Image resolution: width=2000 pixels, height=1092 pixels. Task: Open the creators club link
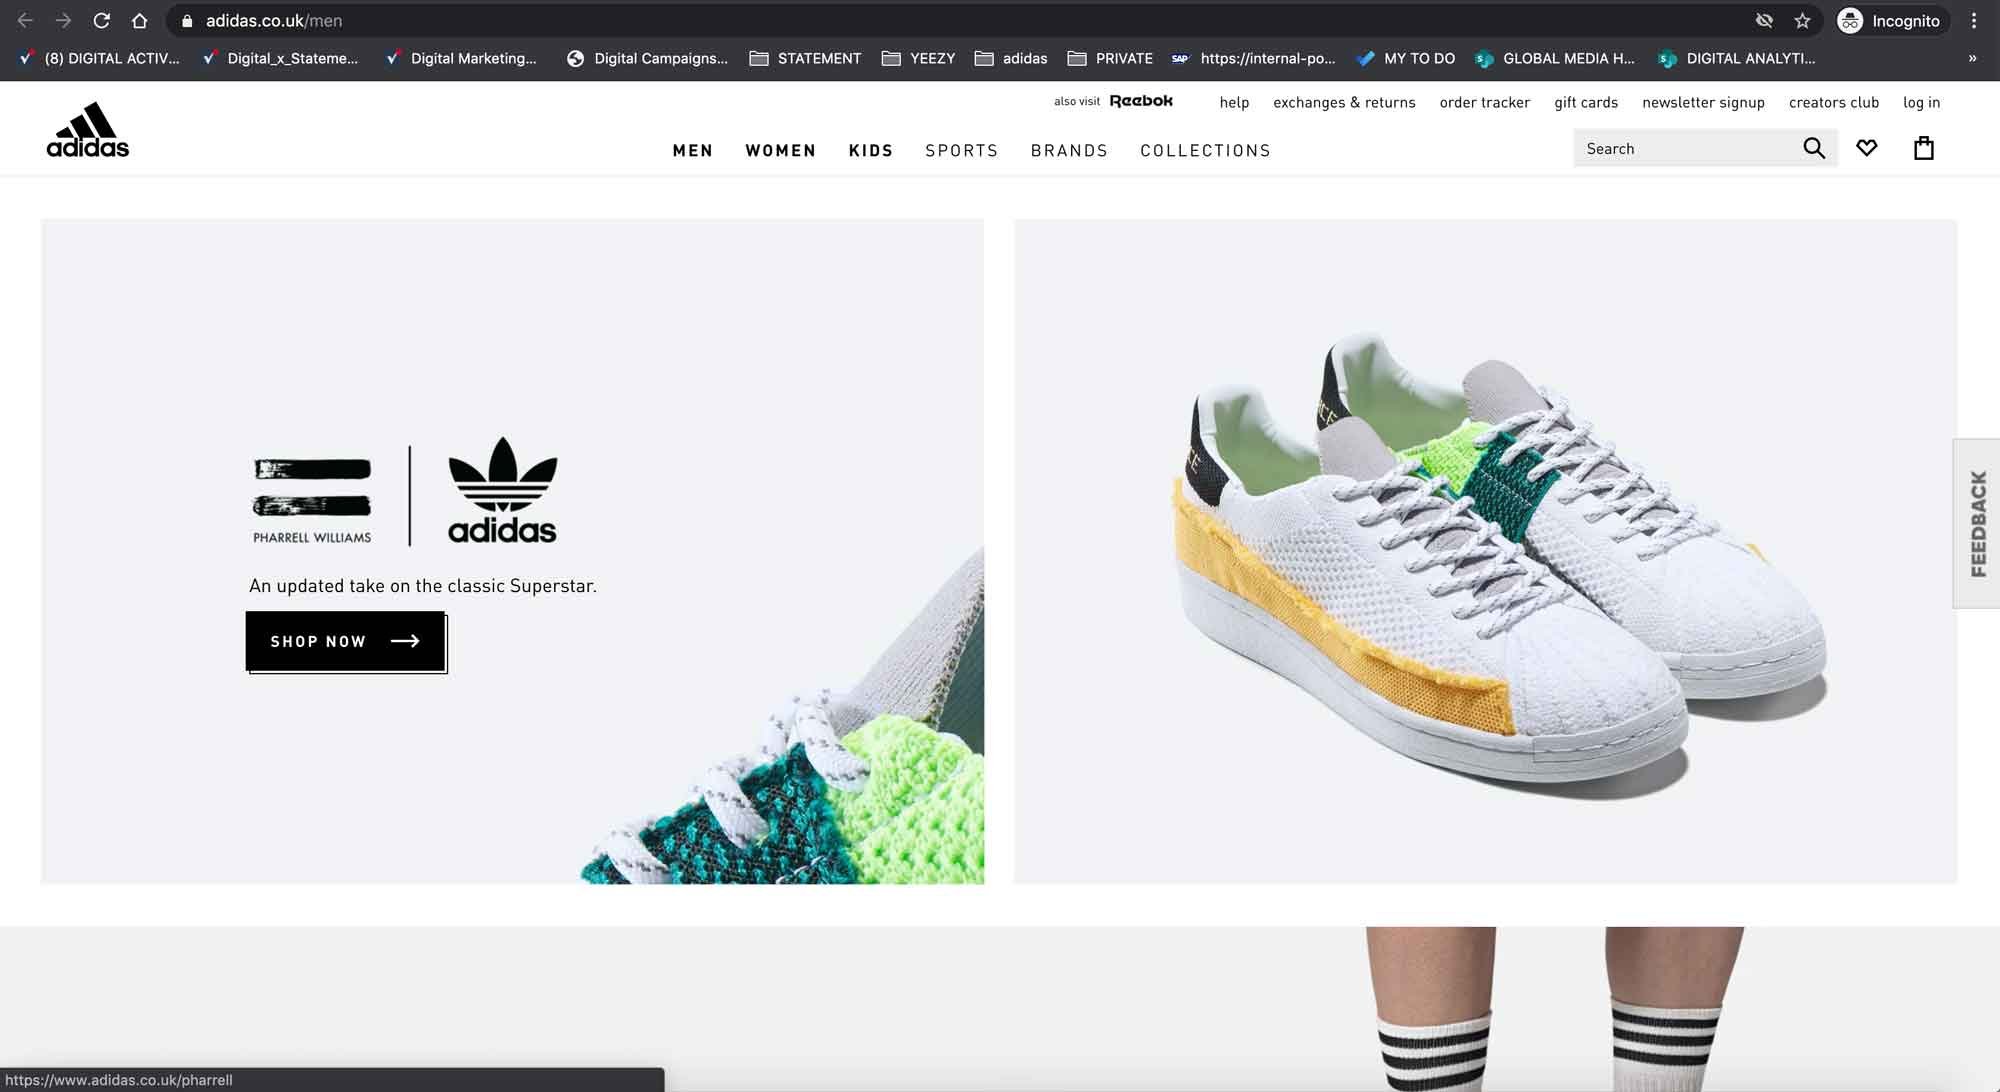[x=1834, y=102]
